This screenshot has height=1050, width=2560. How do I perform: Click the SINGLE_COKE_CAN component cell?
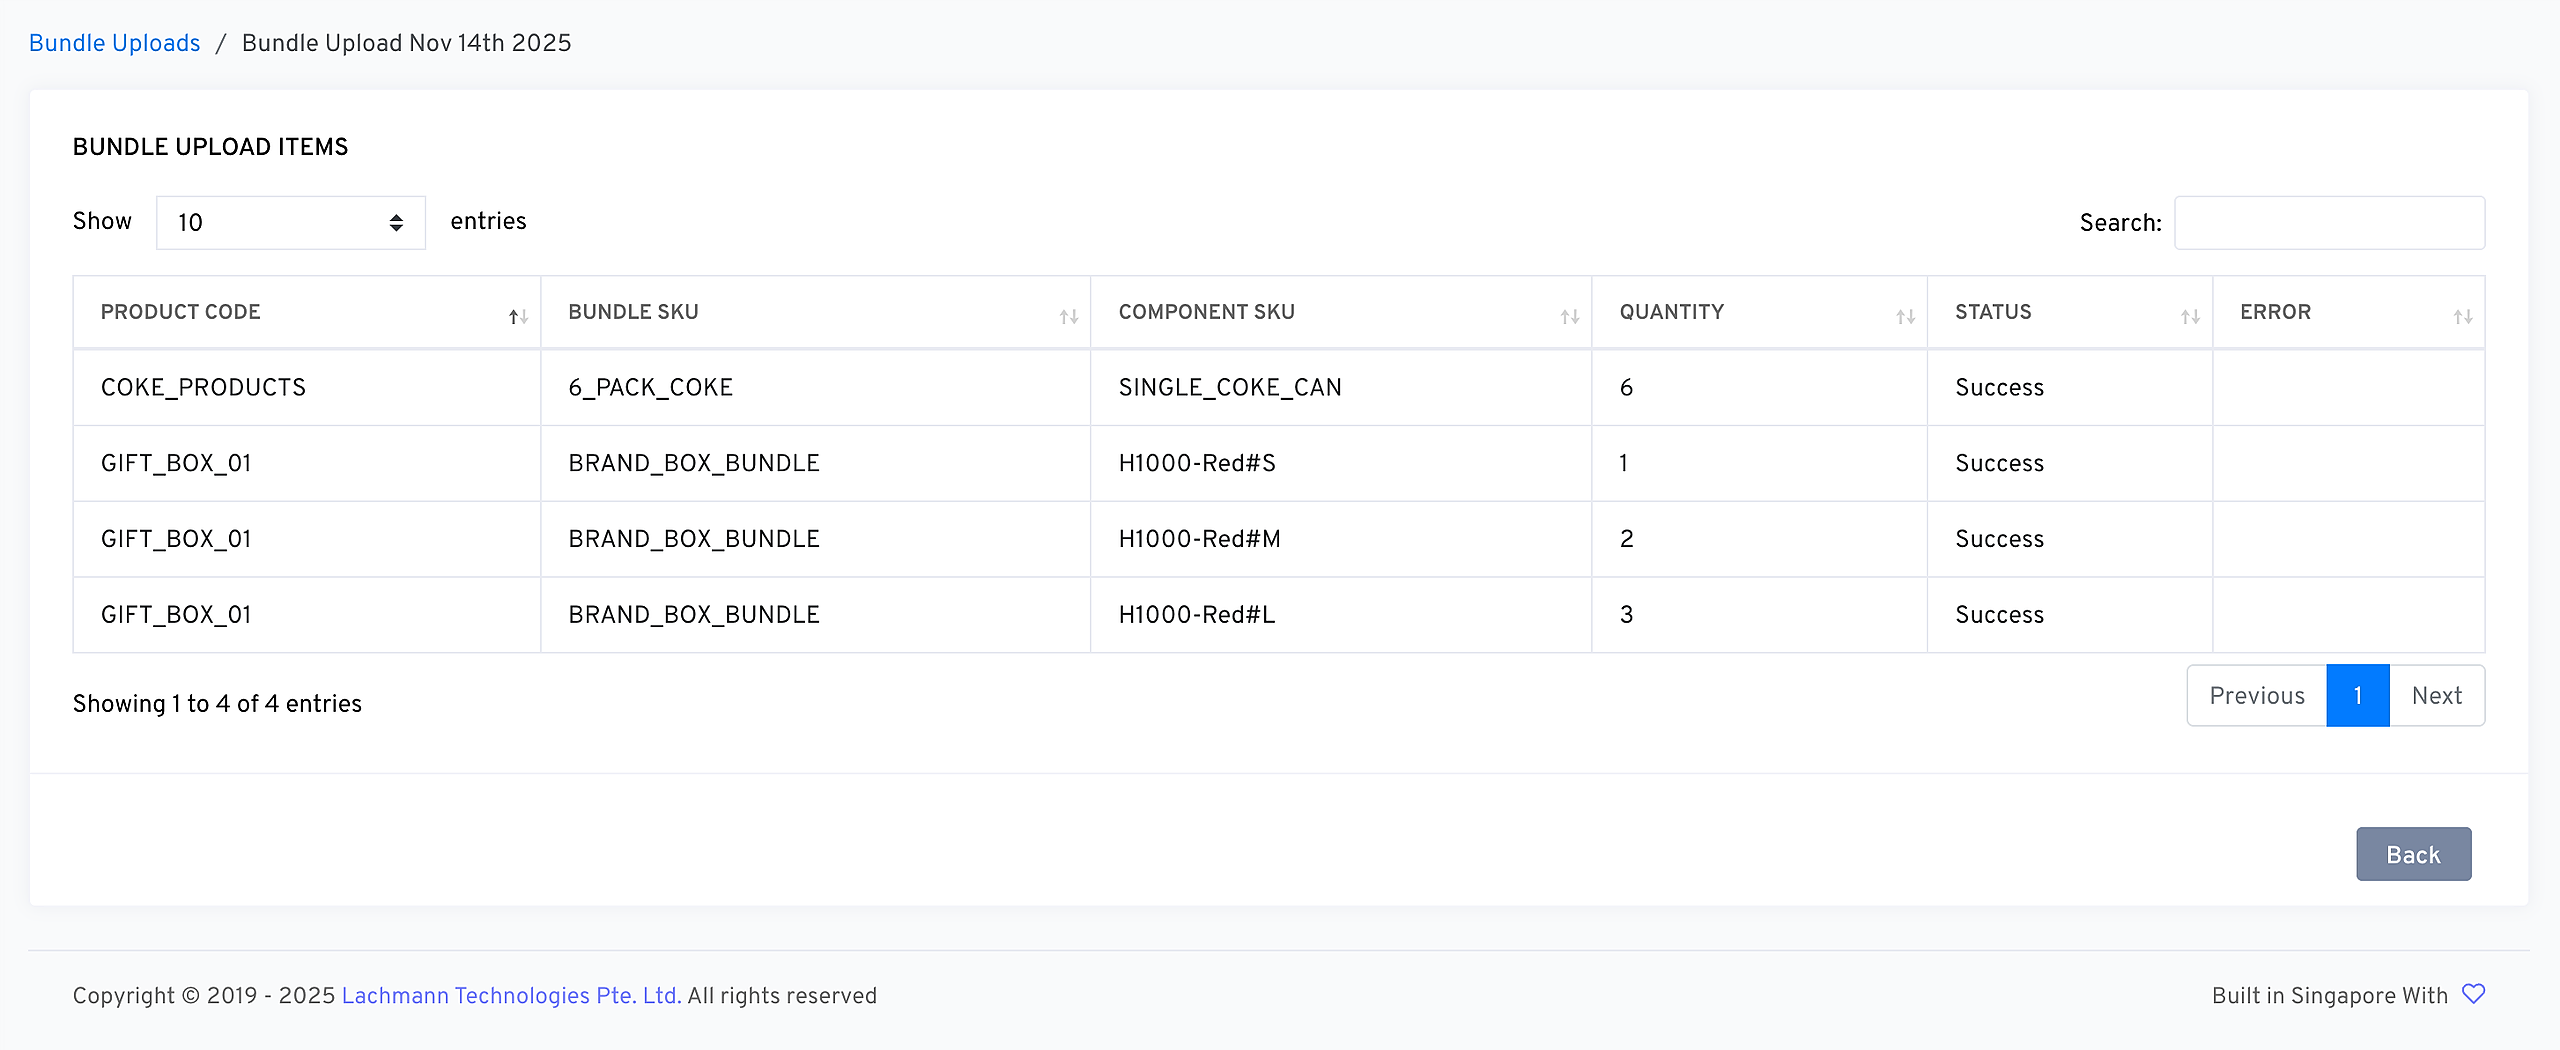pos(1229,387)
